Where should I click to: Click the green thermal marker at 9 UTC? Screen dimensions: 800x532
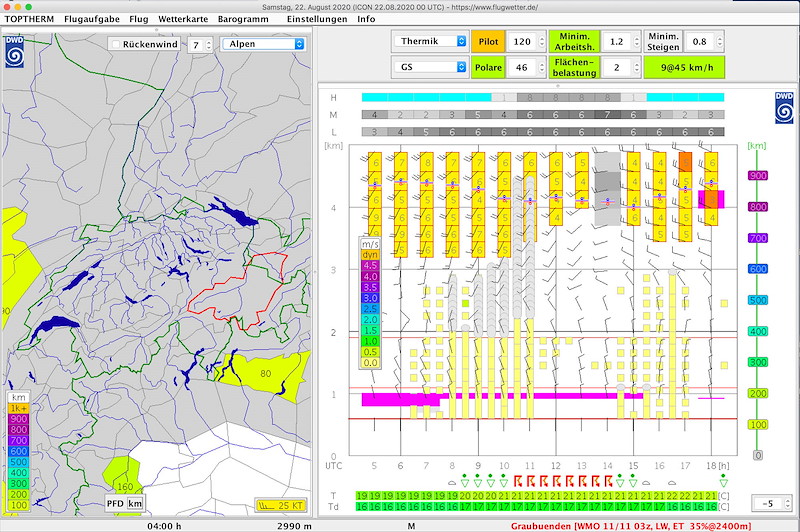[x=477, y=479]
